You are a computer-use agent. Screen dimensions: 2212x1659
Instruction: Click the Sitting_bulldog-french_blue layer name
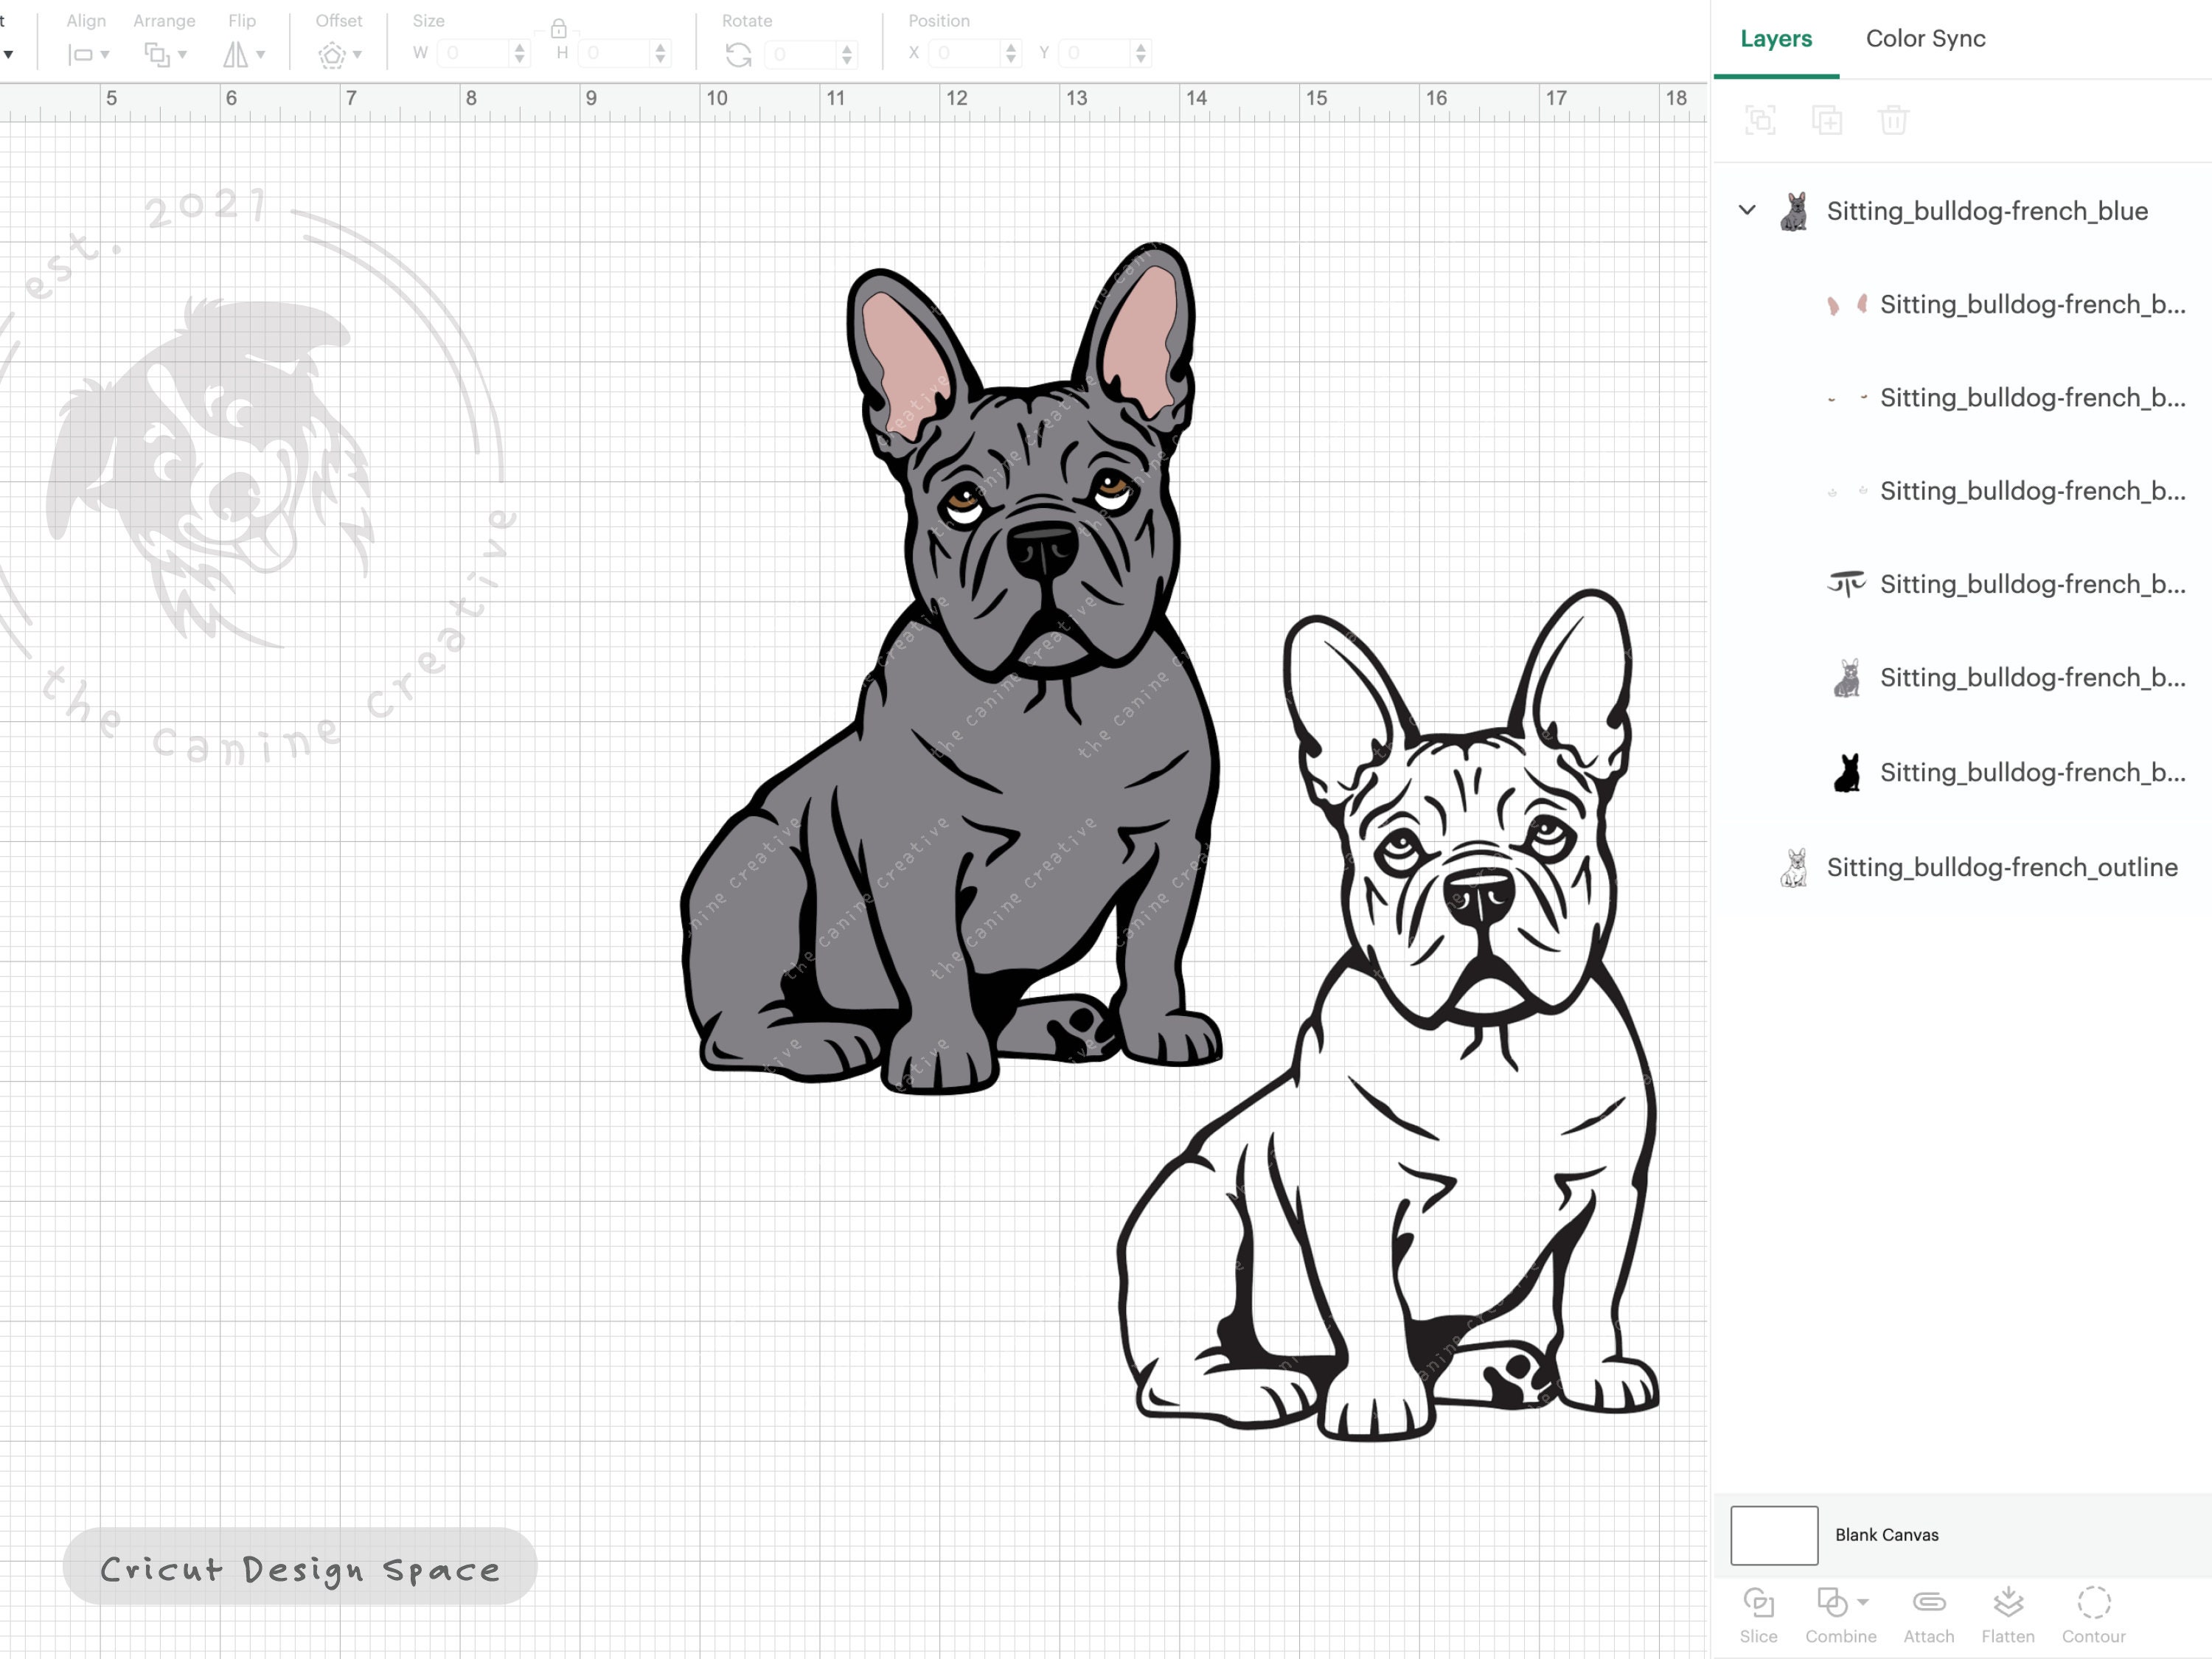[x=1986, y=211]
